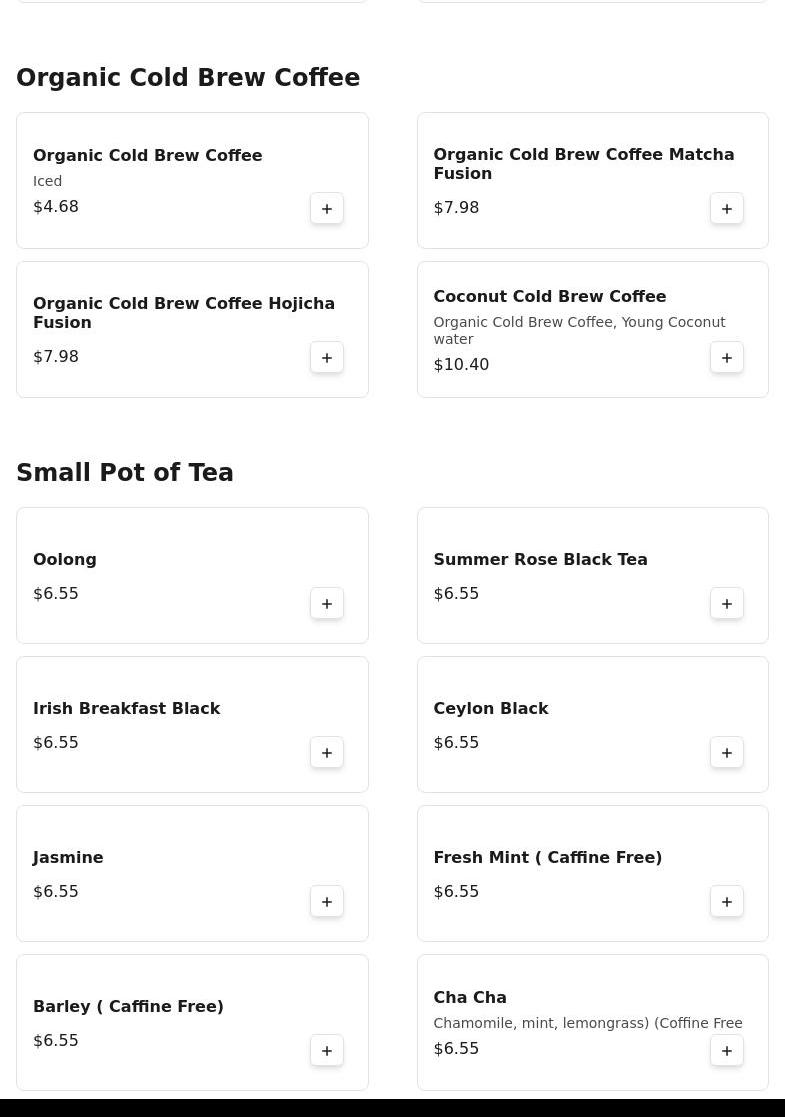Image resolution: width=785 pixels, height=1117 pixels.
Task: Click the Organic Cold Brew Coffee section heading
Action: [188, 78]
